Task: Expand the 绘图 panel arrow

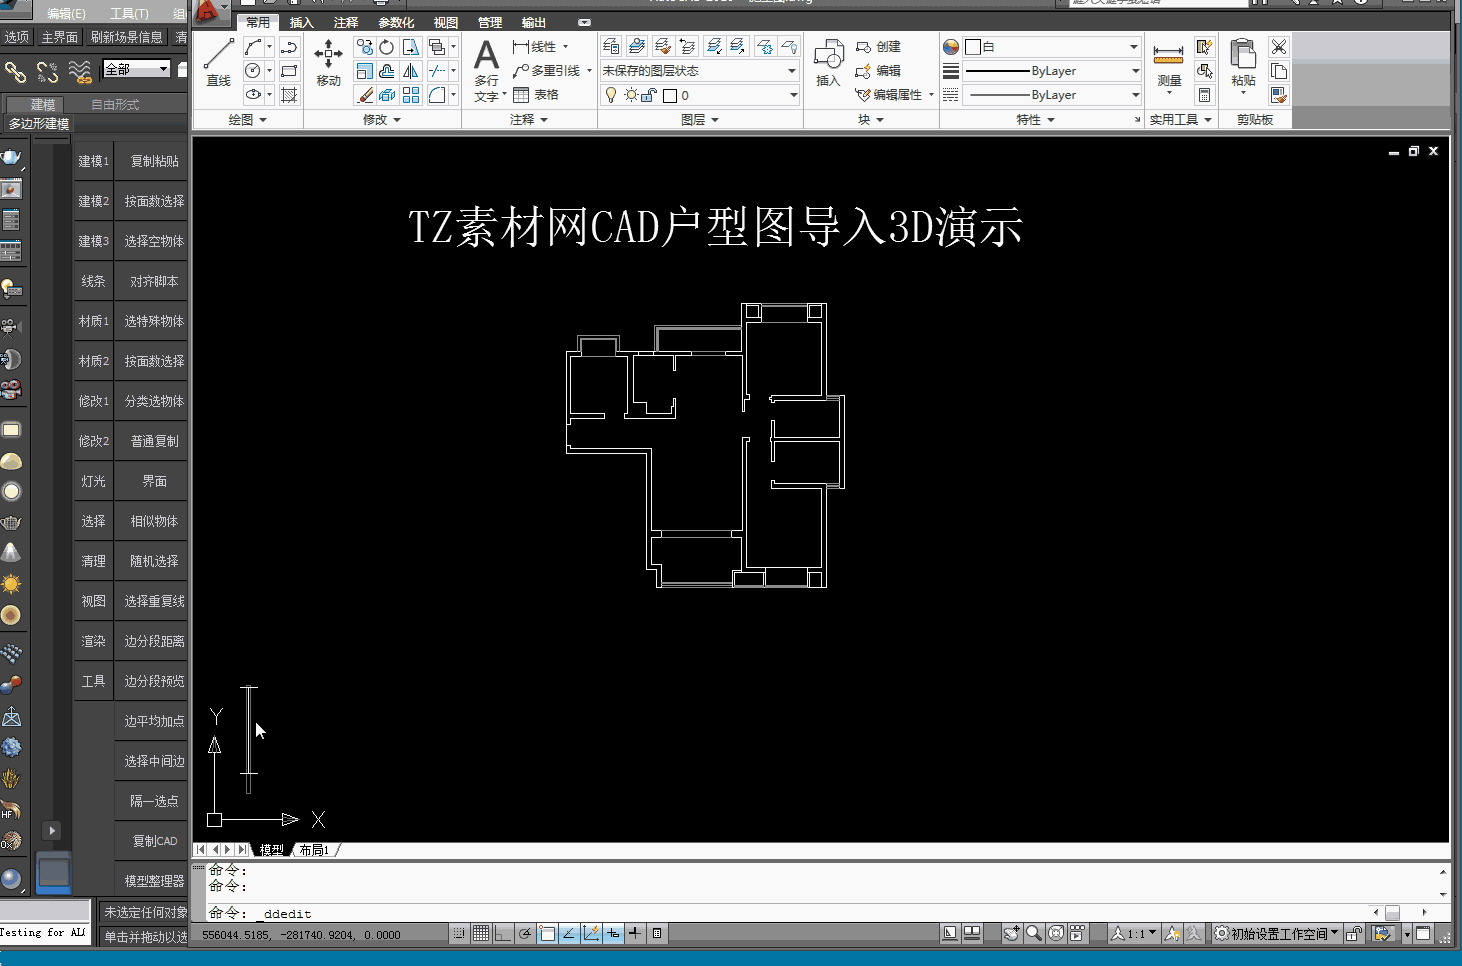Action: (x=263, y=120)
